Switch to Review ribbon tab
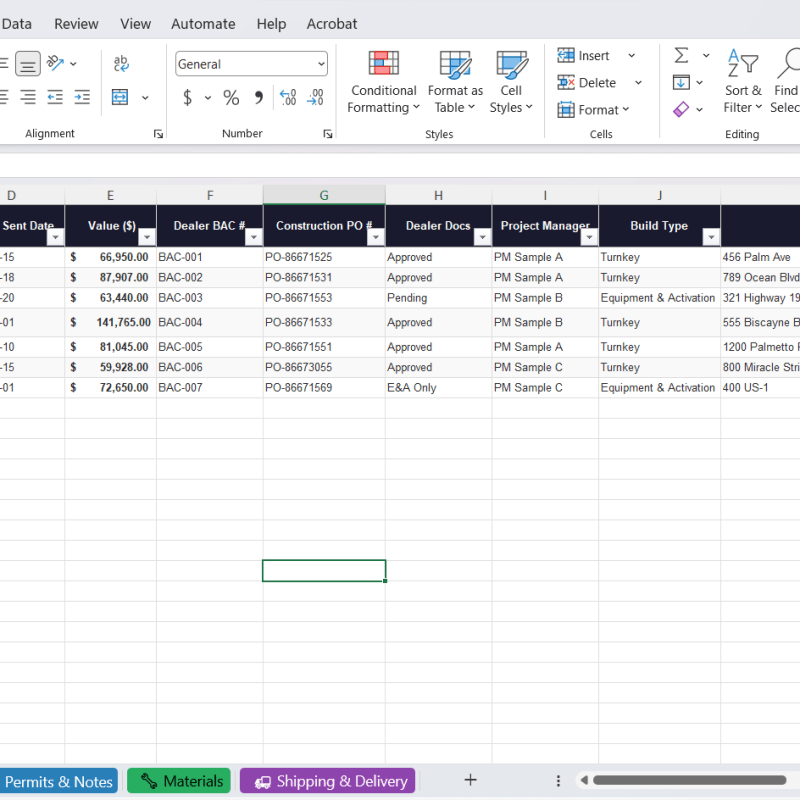Image resolution: width=800 pixels, height=800 pixels. pos(77,24)
